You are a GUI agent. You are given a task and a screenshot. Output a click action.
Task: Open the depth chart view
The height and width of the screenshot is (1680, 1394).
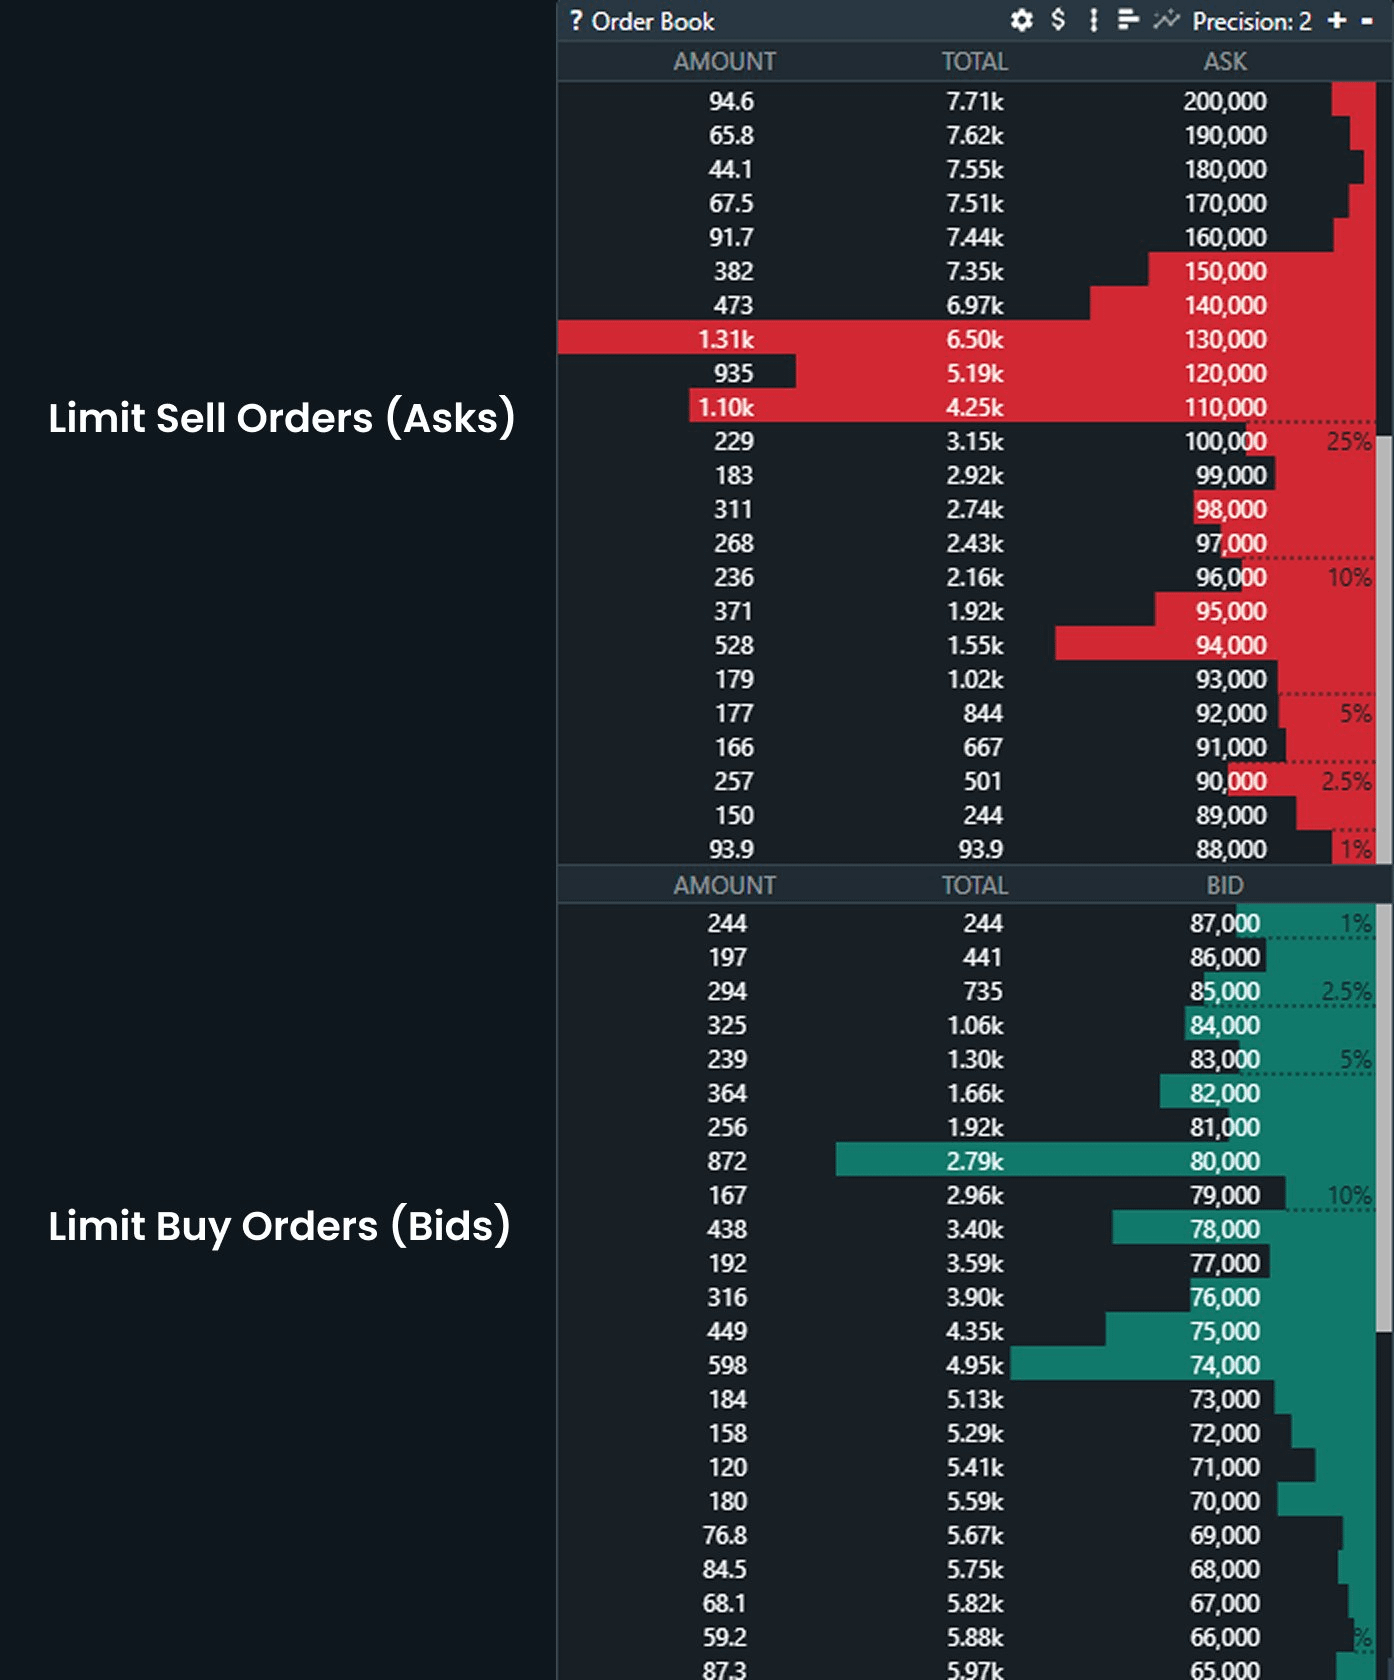[1167, 20]
